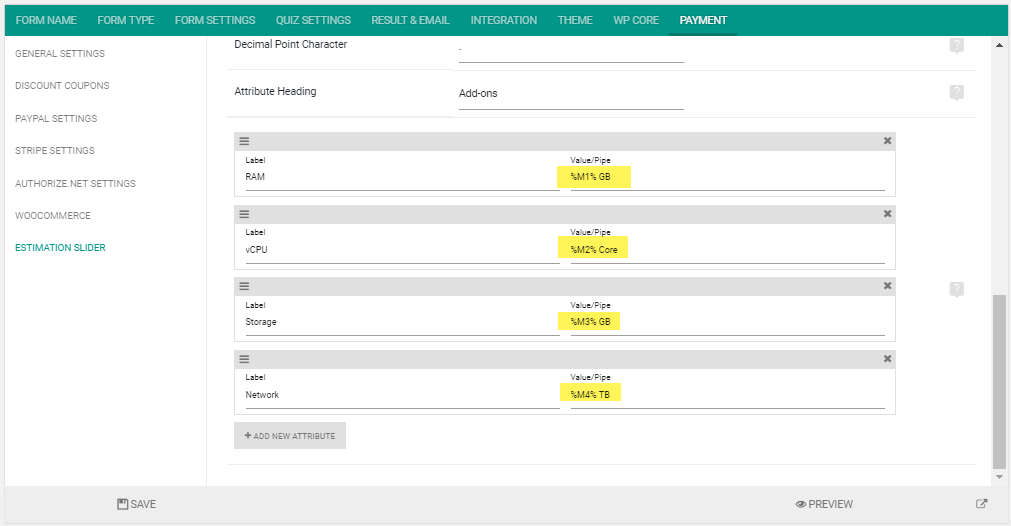The width and height of the screenshot is (1011, 526).
Task: Edit the %M2% Core value field
Action: [x=727, y=250]
